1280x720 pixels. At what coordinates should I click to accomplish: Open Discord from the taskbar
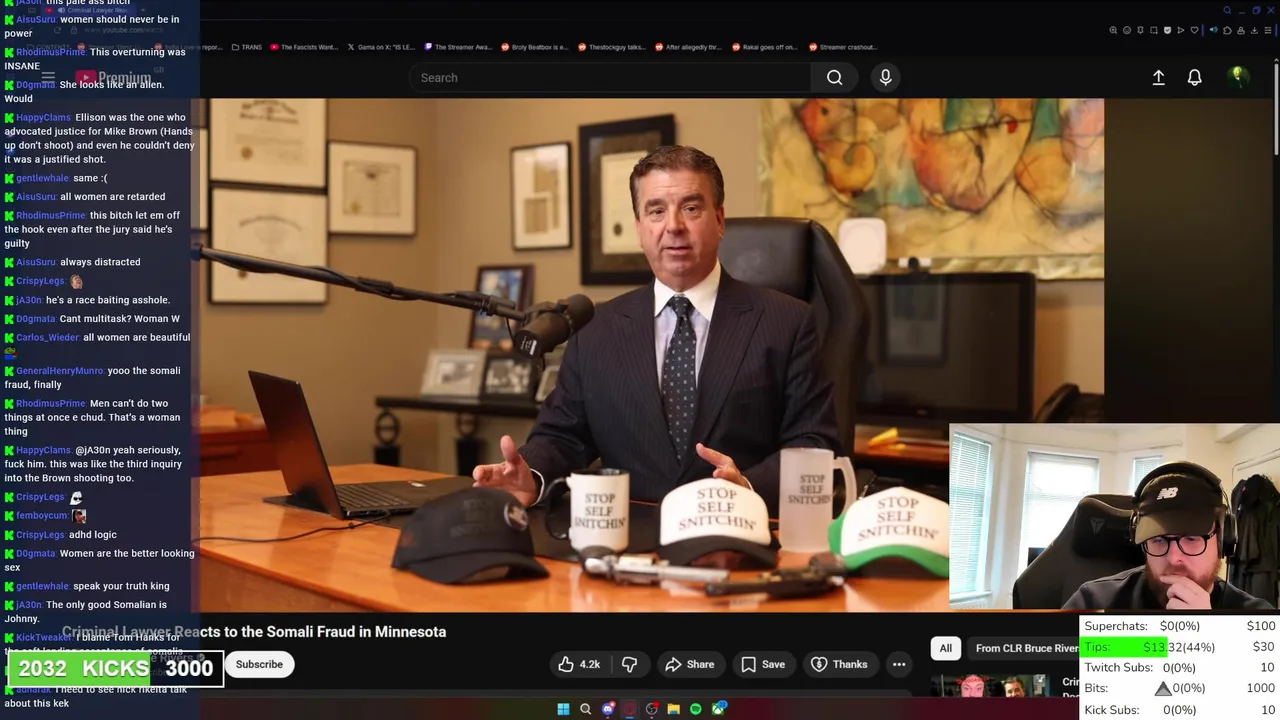coord(608,709)
